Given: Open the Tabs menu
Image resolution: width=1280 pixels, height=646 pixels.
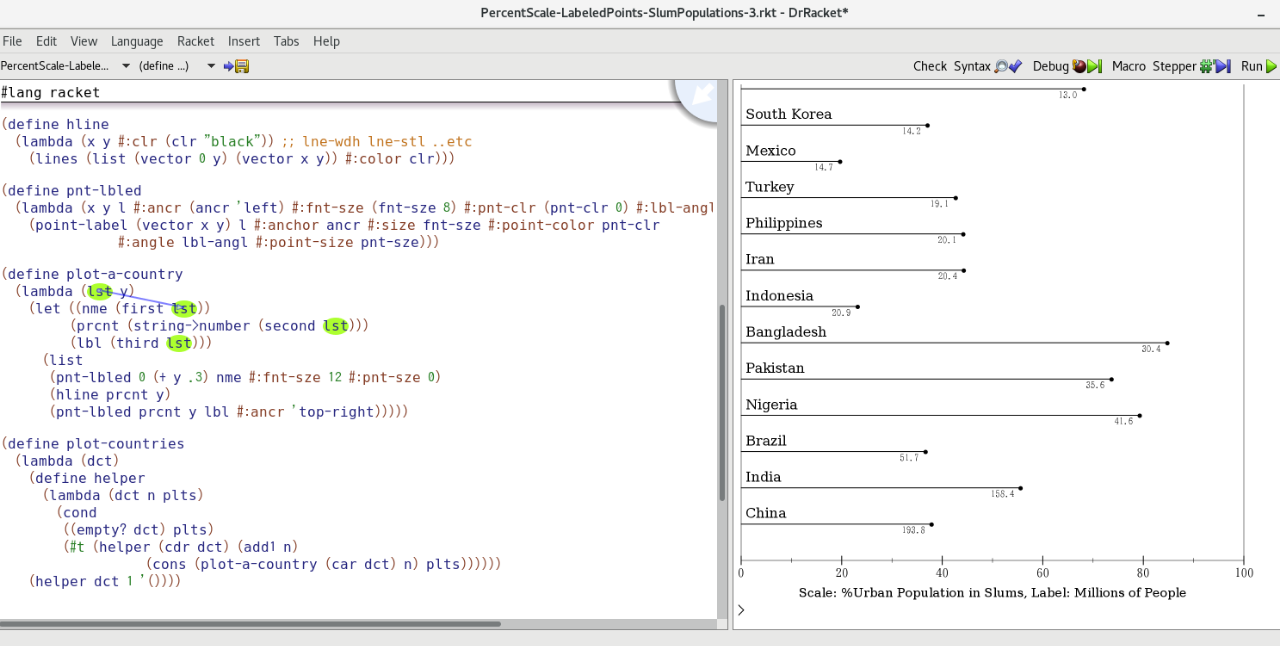Looking at the screenshot, I should [287, 41].
